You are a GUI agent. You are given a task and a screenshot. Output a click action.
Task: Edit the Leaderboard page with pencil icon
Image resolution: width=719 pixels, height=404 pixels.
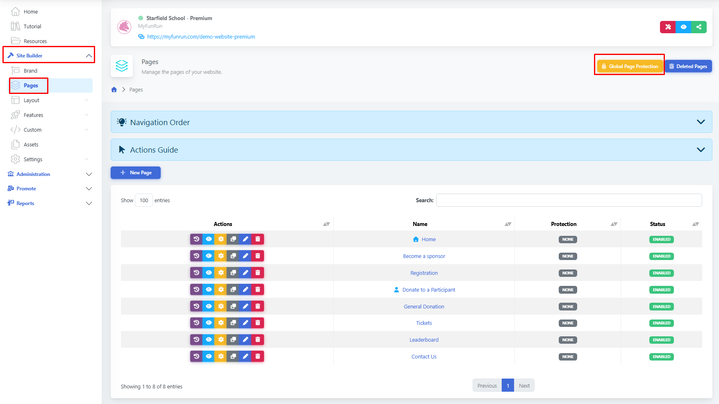246,340
